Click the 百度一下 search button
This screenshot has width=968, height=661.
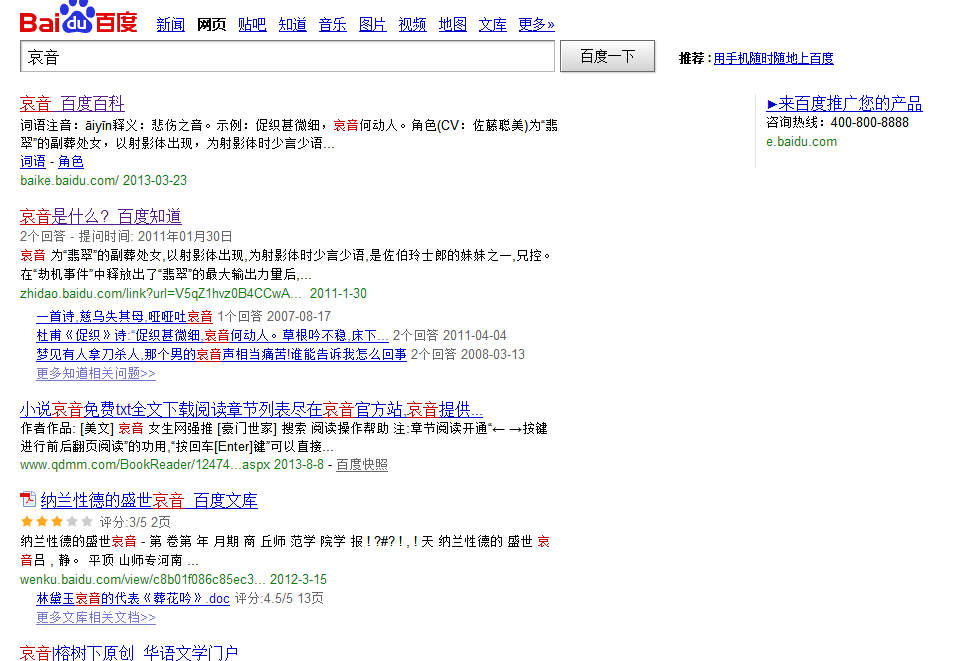(x=607, y=56)
